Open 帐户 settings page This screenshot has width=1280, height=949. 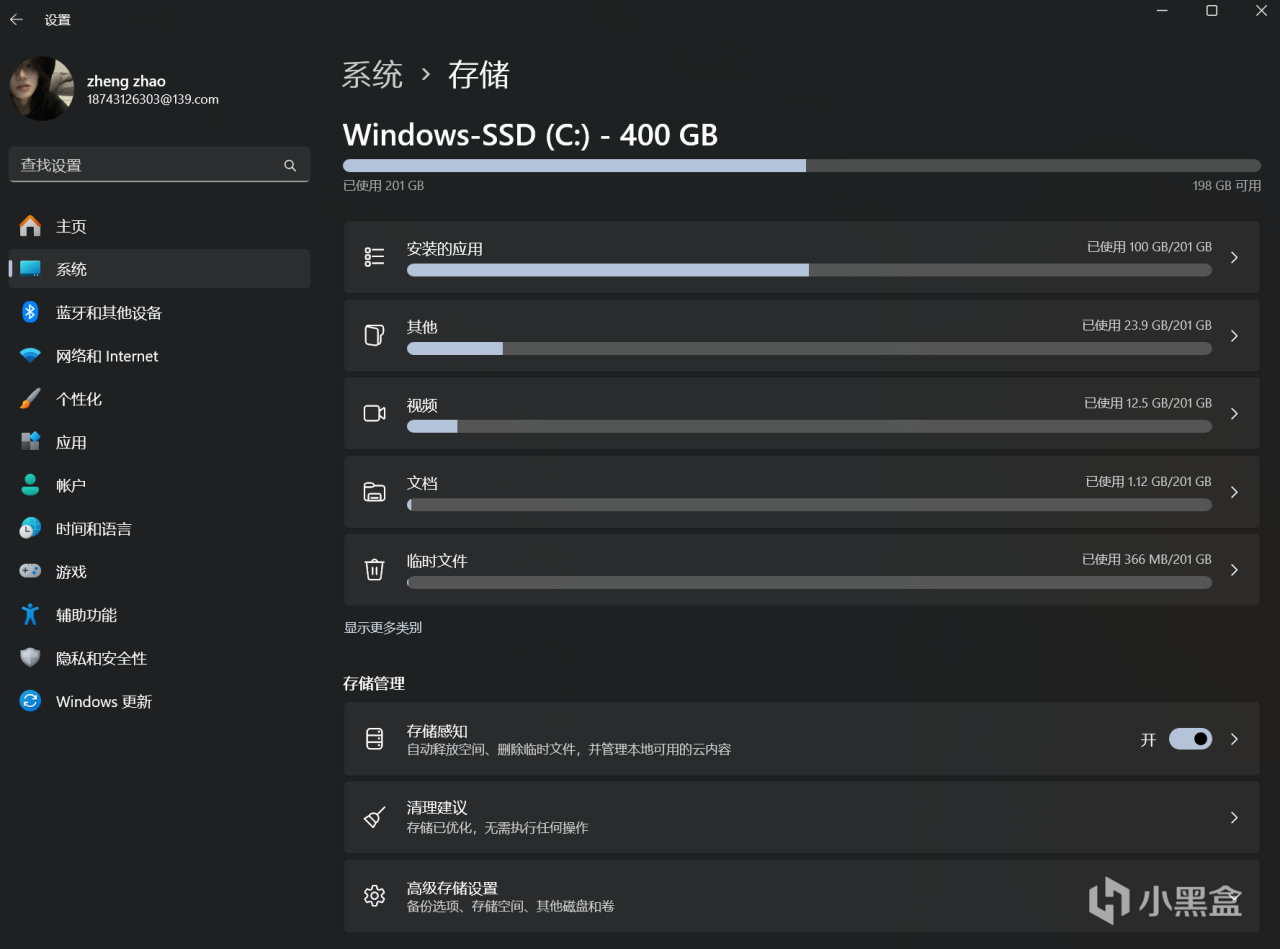[159, 485]
